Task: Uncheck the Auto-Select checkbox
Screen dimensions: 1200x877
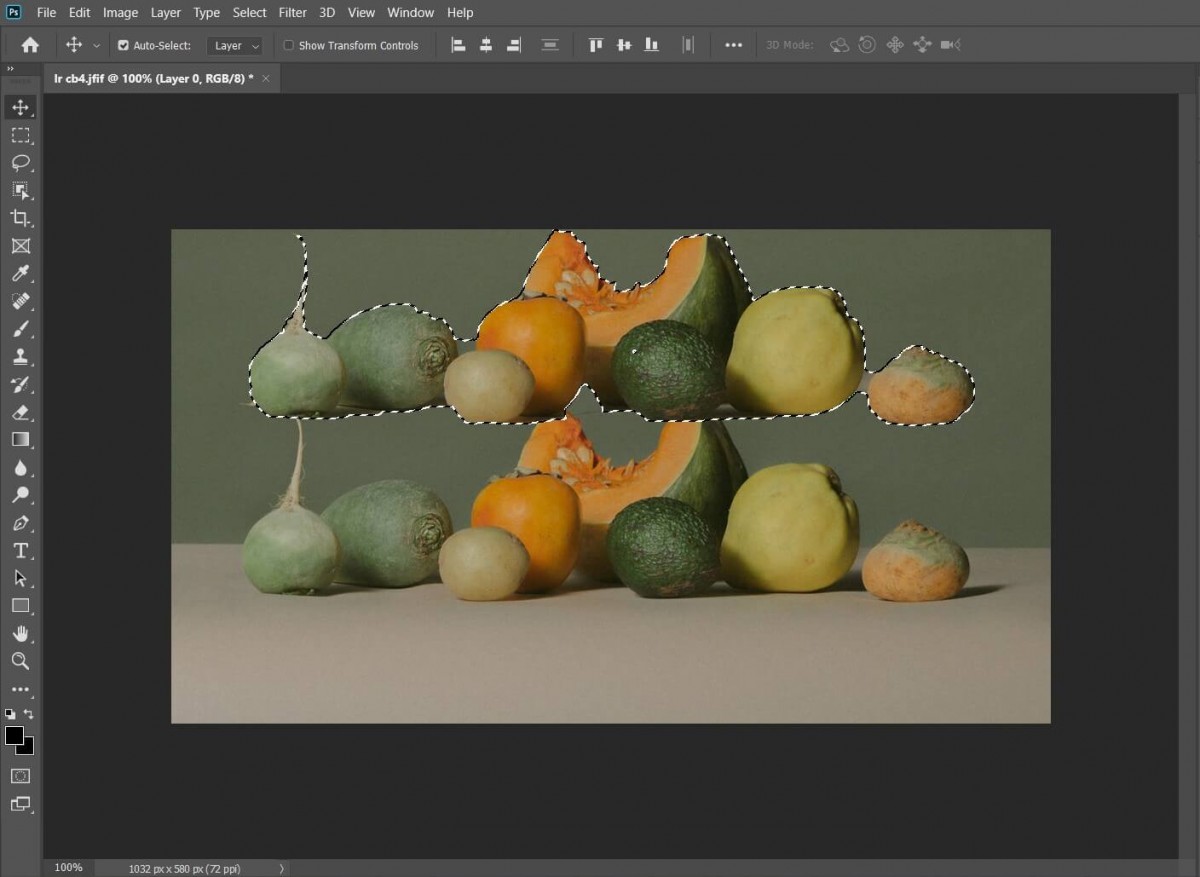Action: coord(123,45)
